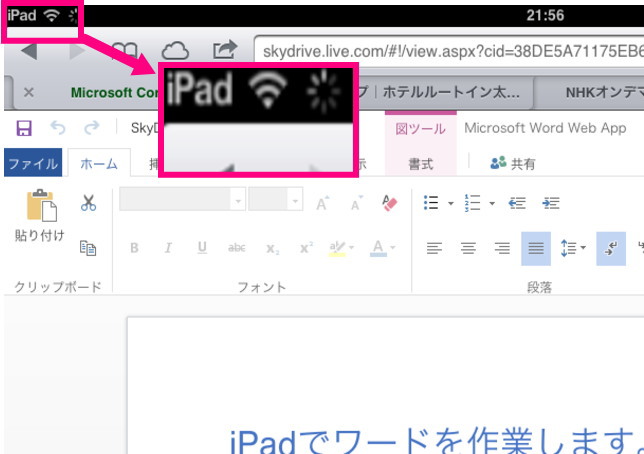Image resolution: width=644 pixels, height=454 pixels.
Task: Open the cloud icon in browser toolbar
Action: pos(175,51)
